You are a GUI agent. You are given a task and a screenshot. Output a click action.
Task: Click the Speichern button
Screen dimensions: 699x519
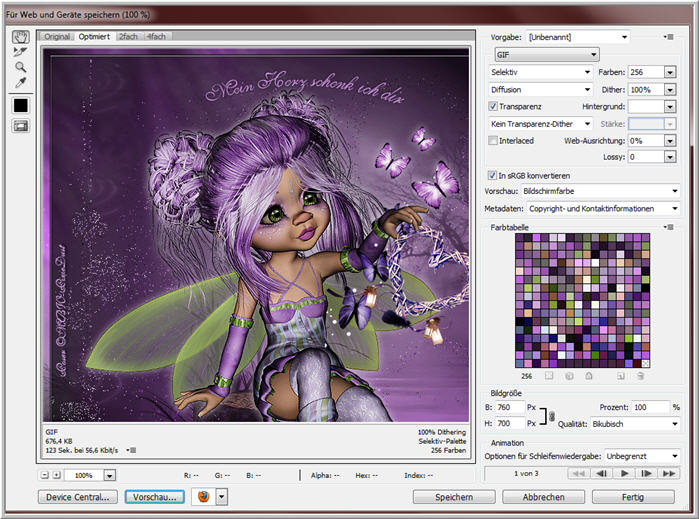(x=454, y=497)
